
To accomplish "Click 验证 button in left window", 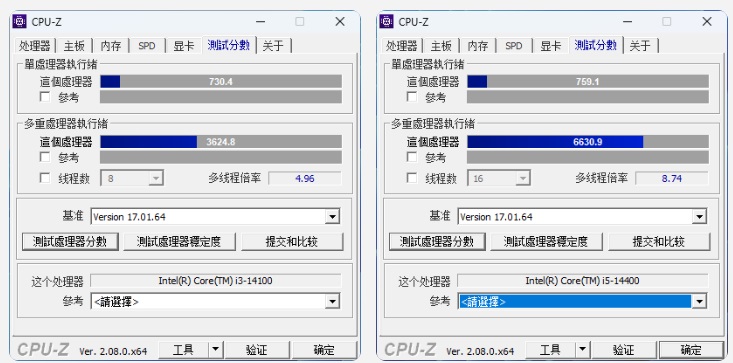I will [x=256, y=349].
